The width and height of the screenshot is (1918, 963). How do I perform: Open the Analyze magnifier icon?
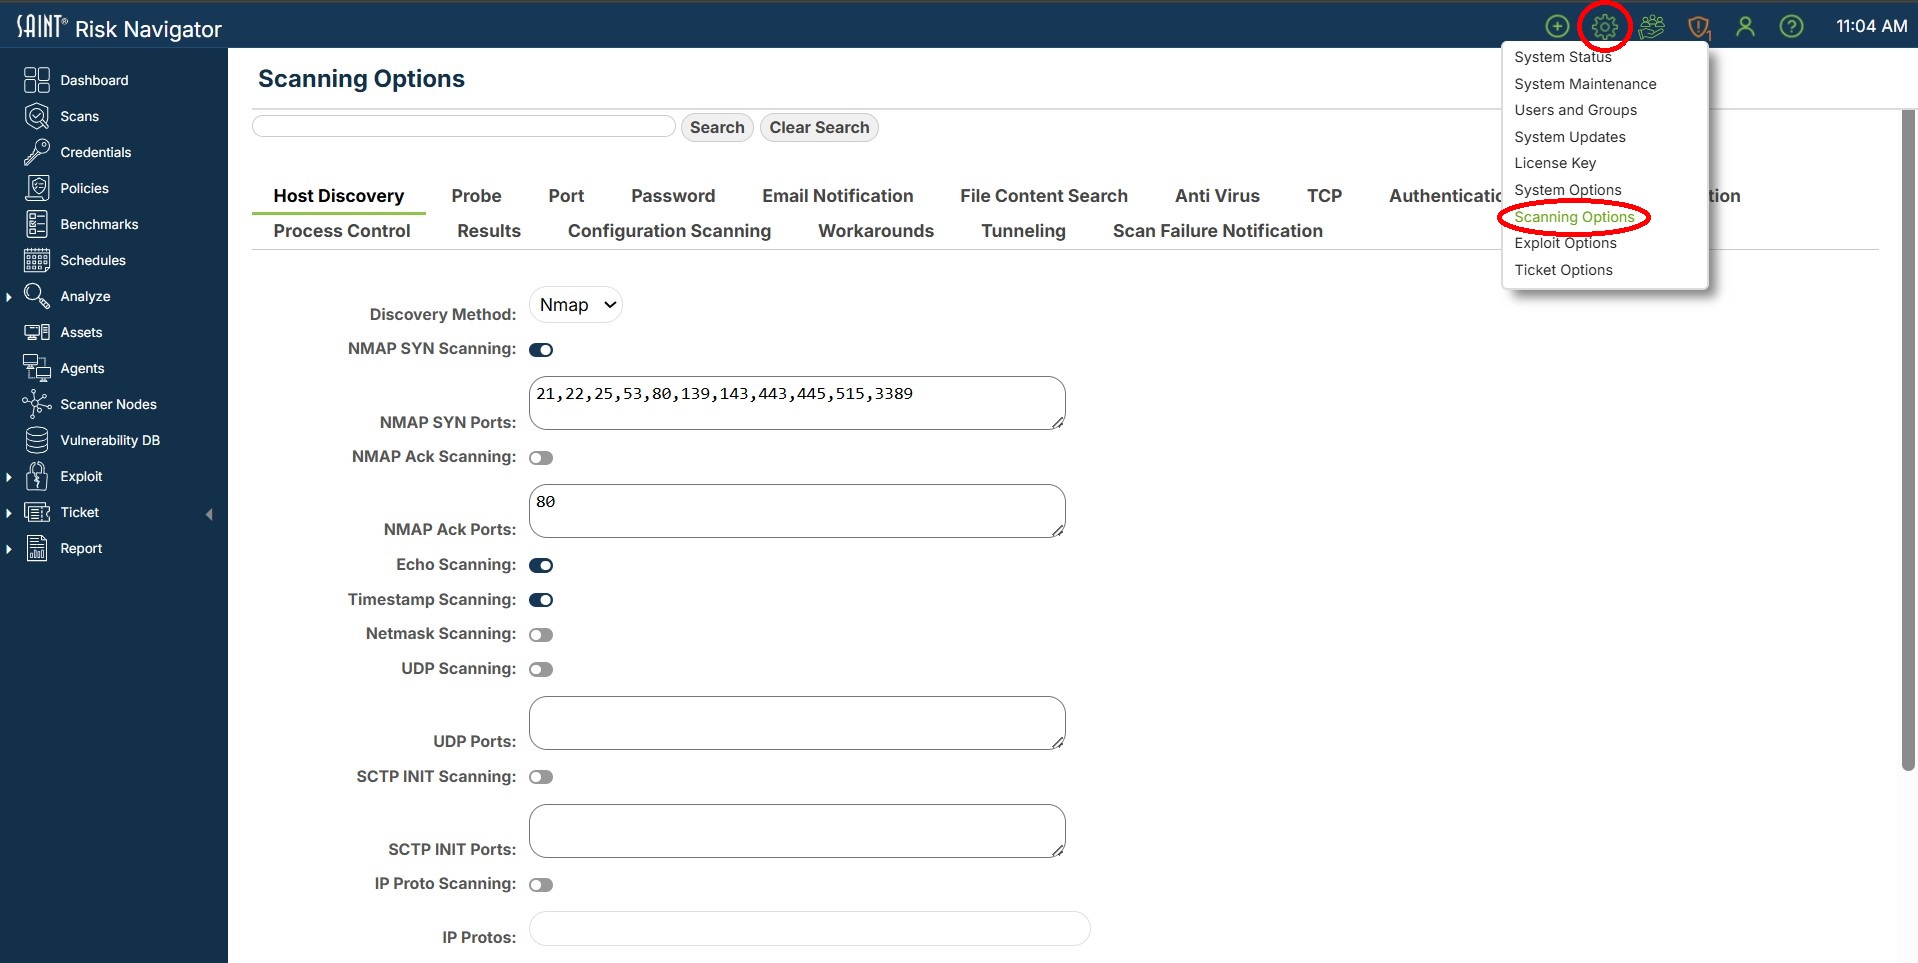(37, 296)
